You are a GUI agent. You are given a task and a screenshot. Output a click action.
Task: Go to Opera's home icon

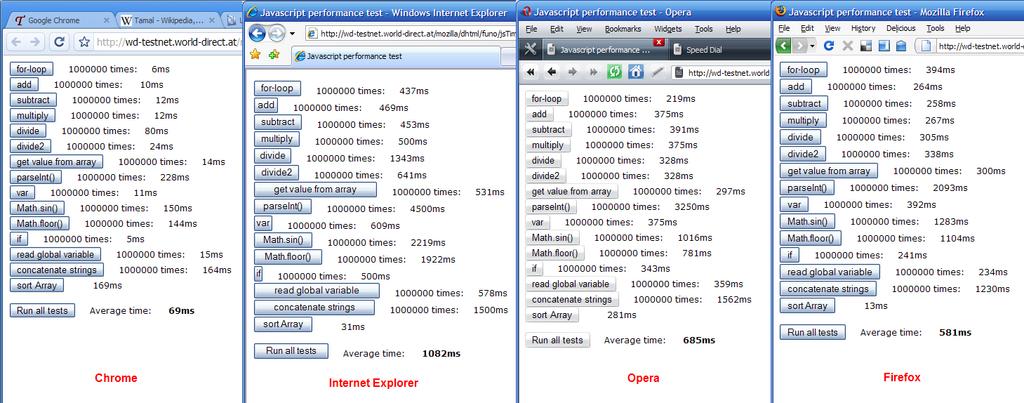pyautogui.click(x=635, y=72)
